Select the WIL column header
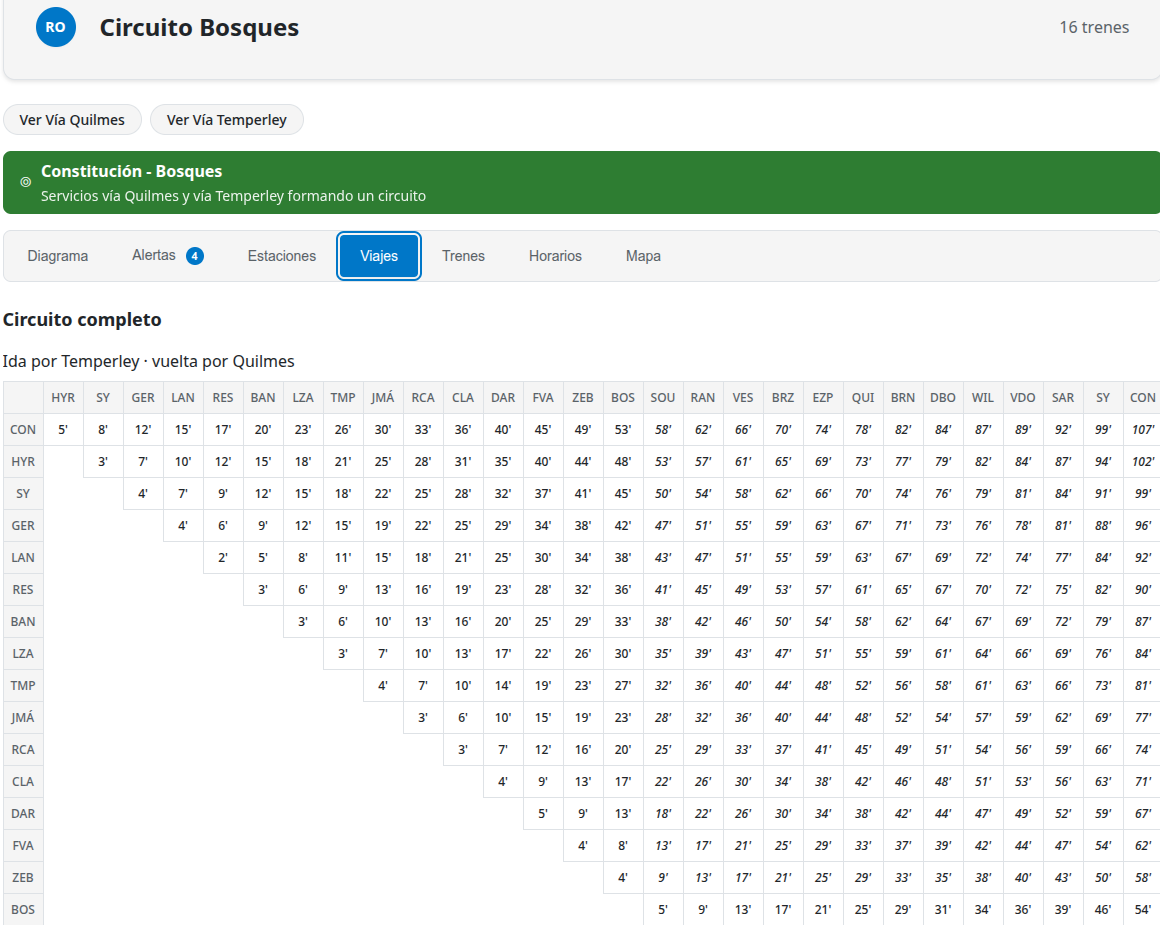 (x=982, y=397)
